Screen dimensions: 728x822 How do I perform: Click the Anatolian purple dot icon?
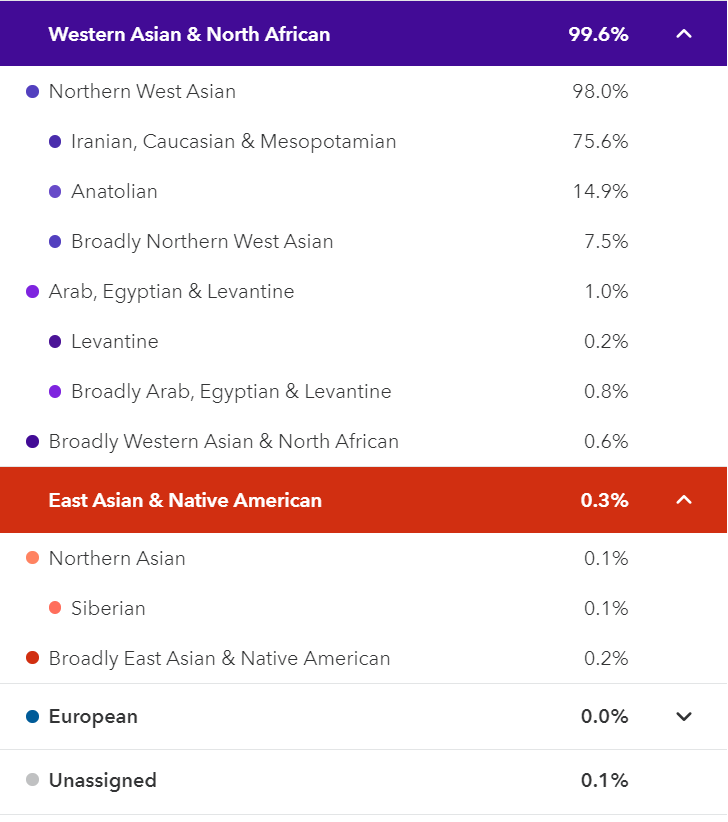click(x=55, y=191)
